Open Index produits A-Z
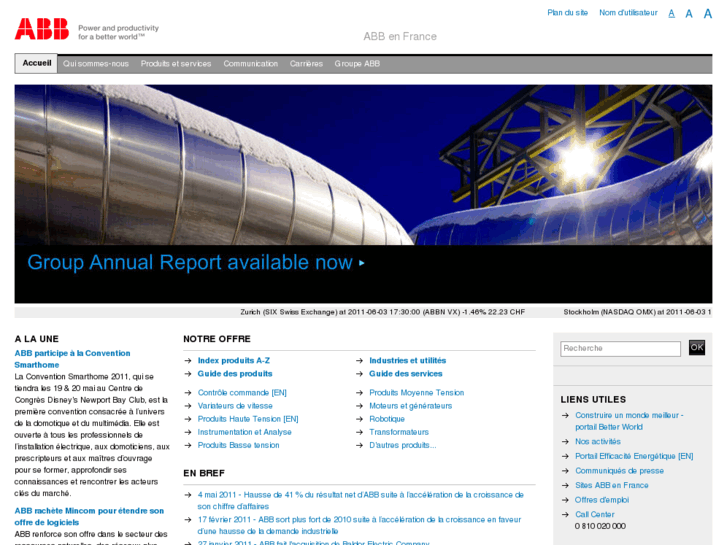 point(234,360)
